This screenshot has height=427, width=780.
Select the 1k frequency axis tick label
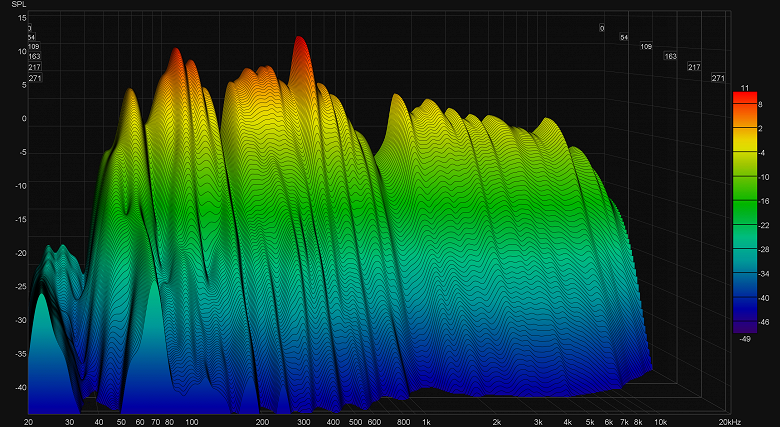point(426,423)
